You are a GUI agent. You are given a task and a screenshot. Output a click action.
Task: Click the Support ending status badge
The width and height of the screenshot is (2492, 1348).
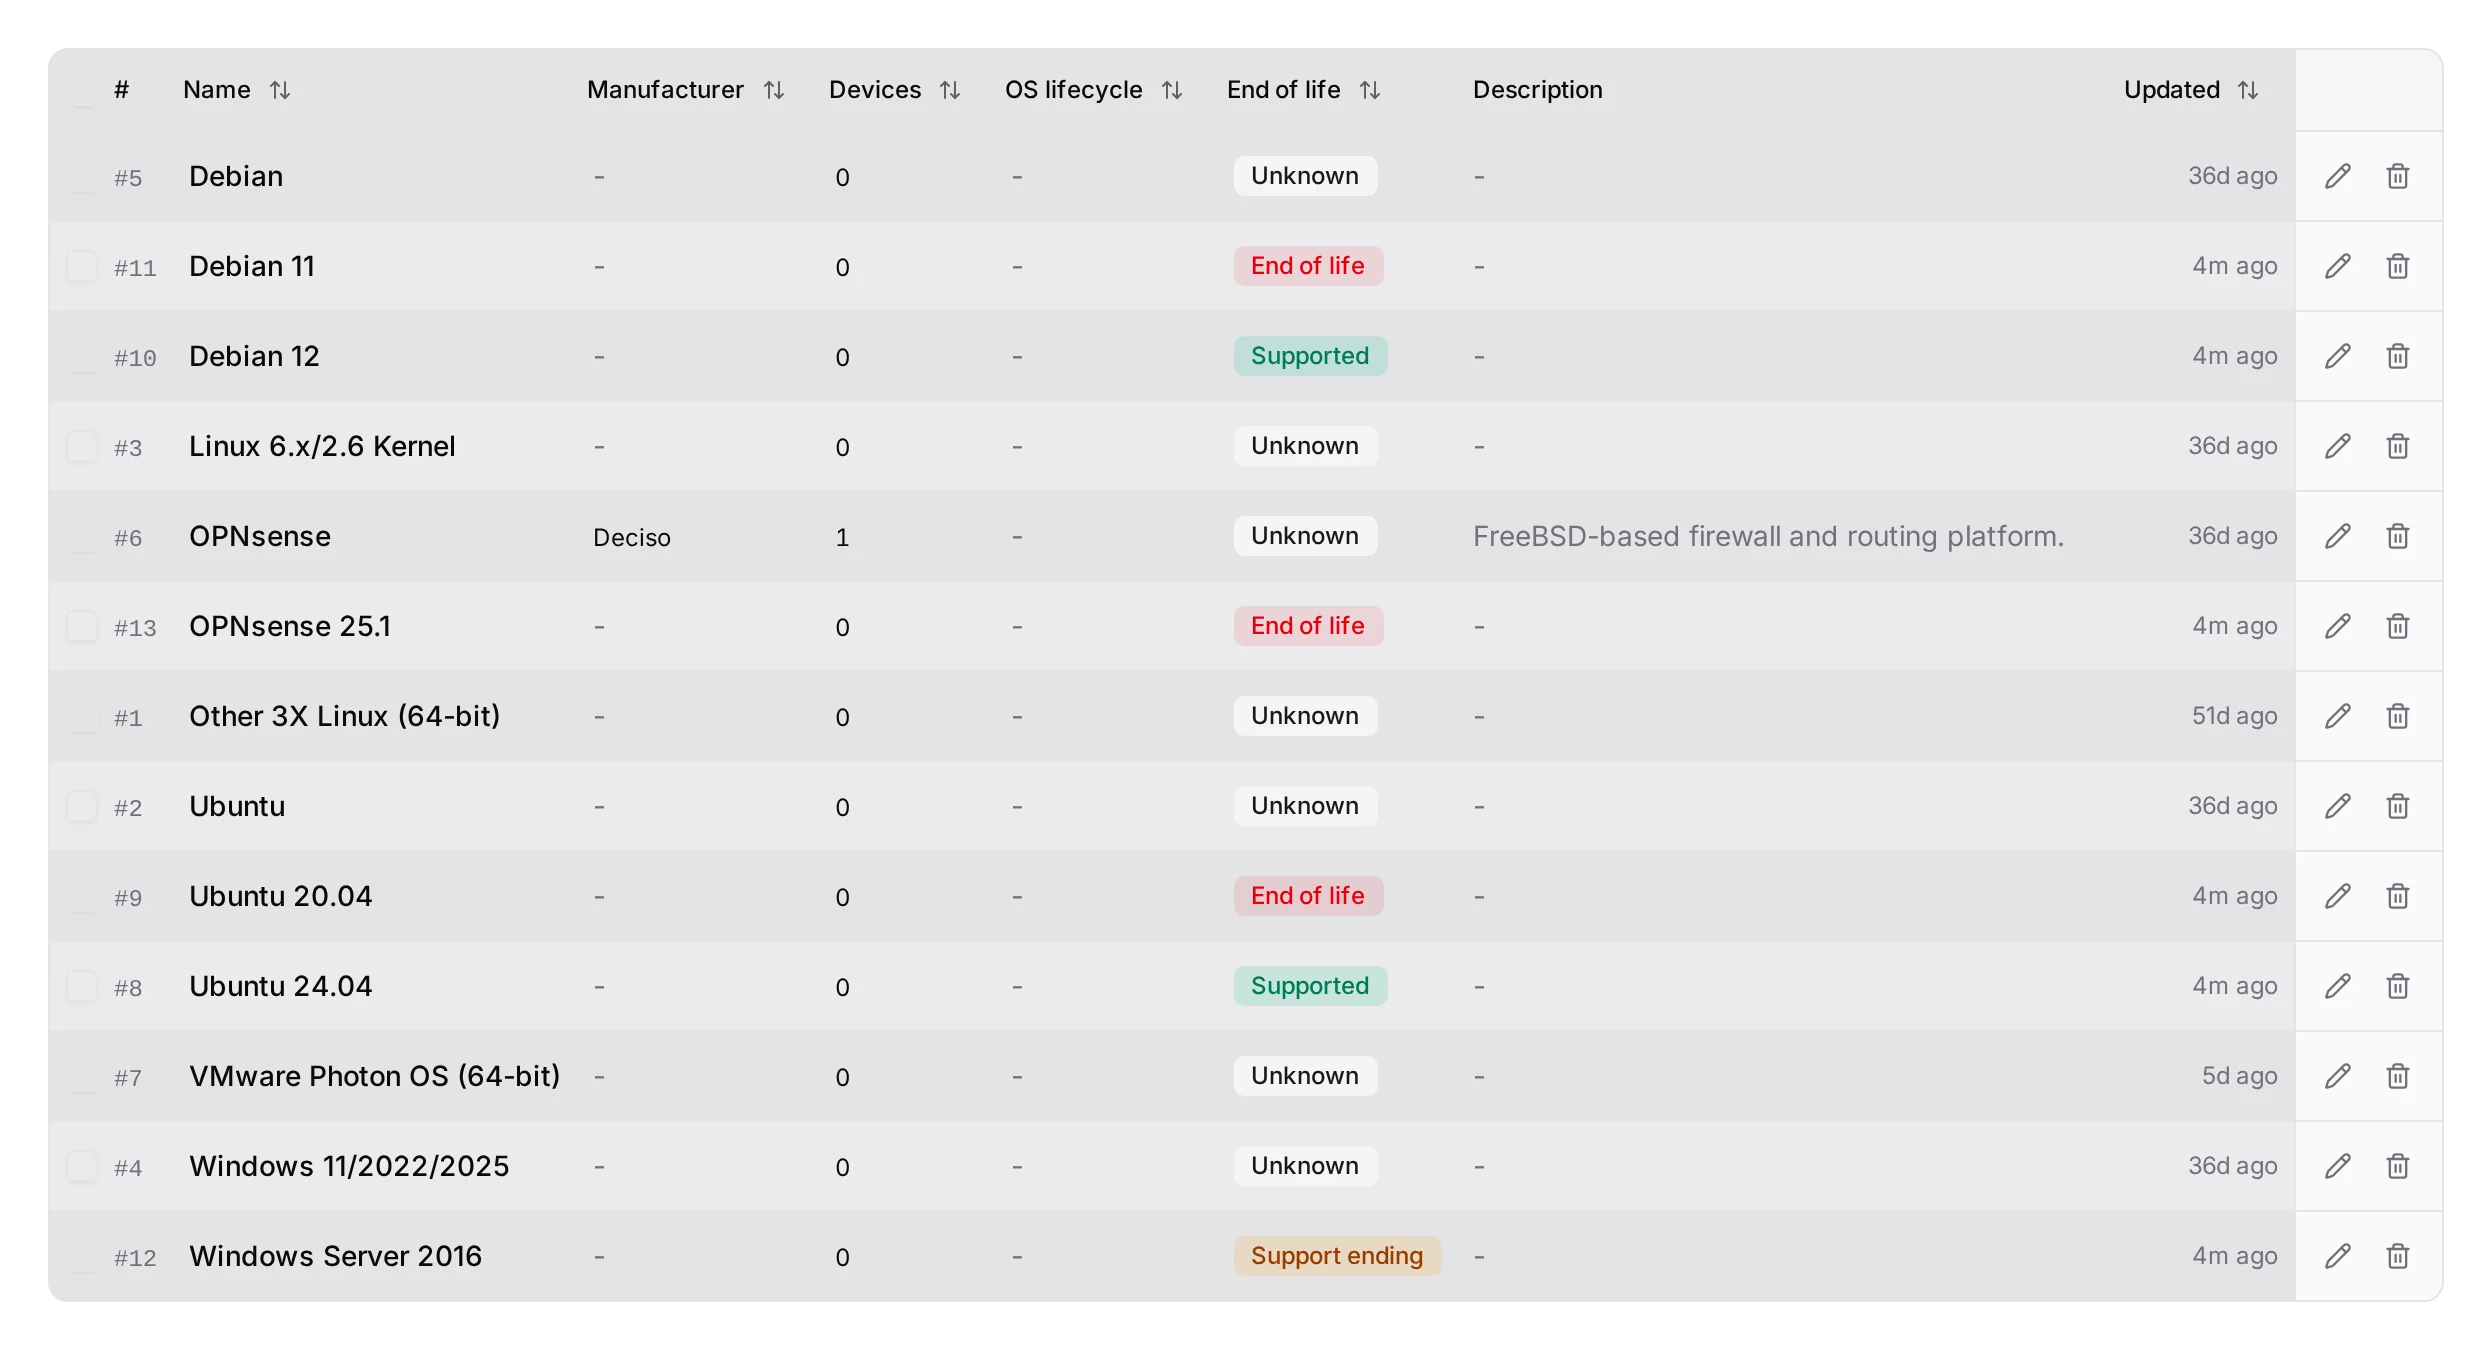pos(1337,1256)
